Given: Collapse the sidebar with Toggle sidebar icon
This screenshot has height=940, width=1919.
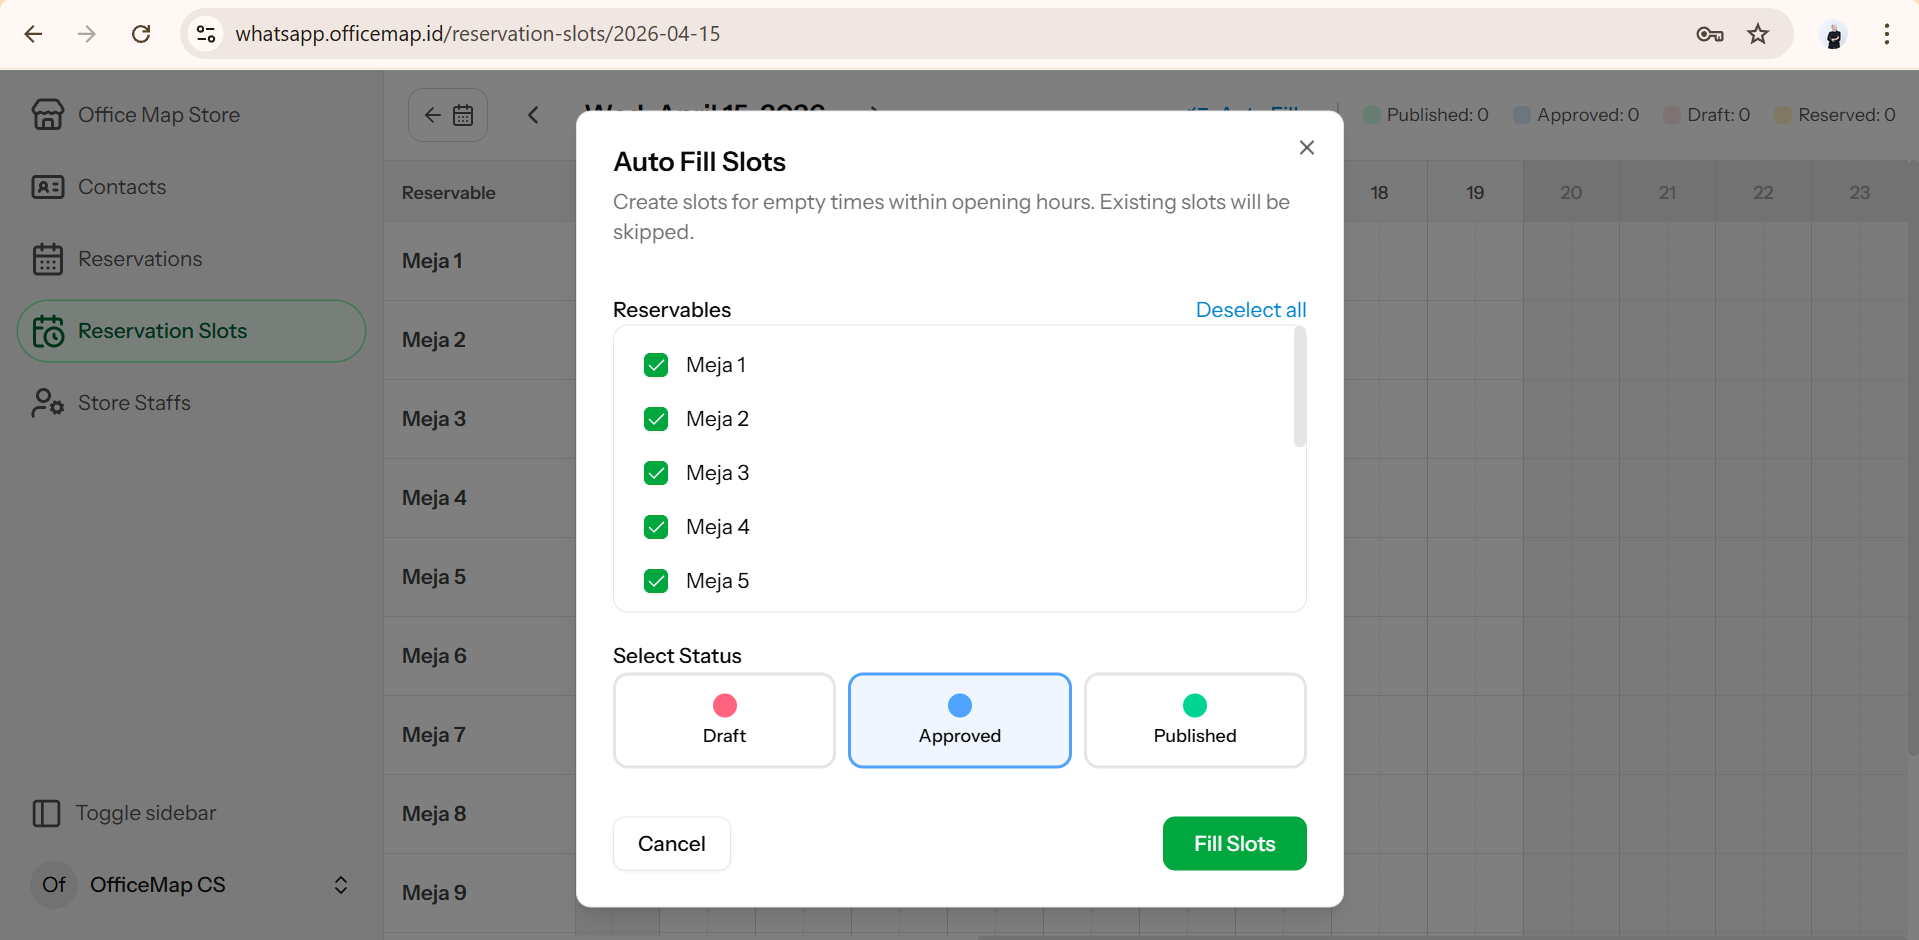Looking at the screenshot, I should 48,813.
